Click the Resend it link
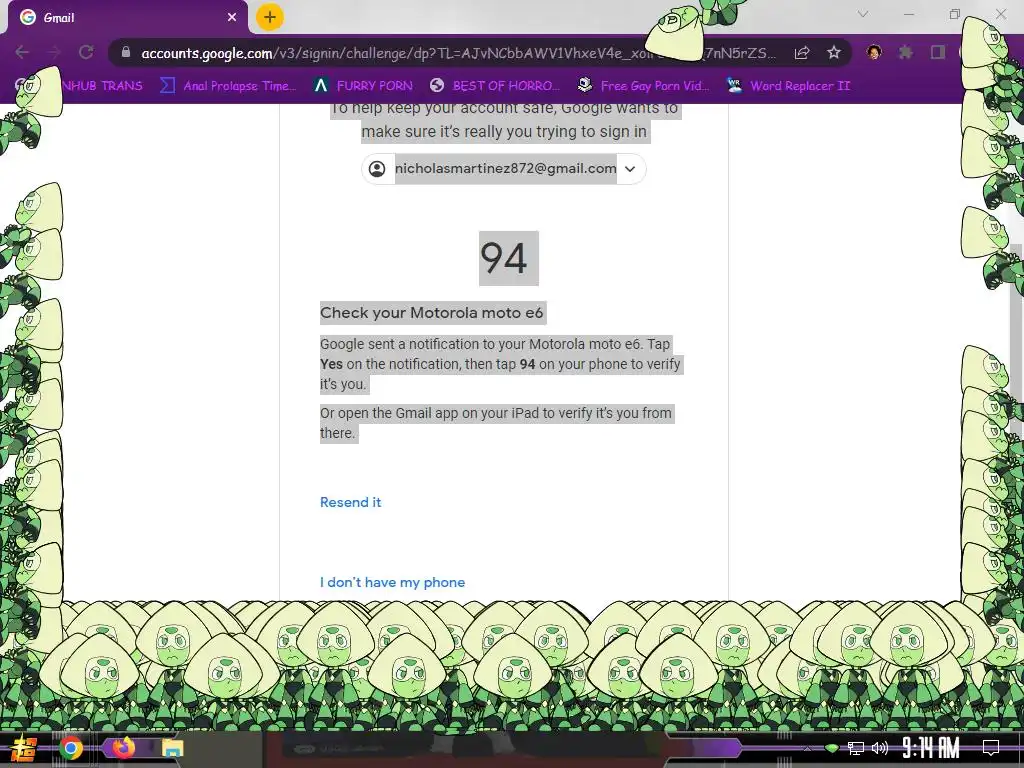The height and width of the screenshot is (768, 1024). pos(351,502)
